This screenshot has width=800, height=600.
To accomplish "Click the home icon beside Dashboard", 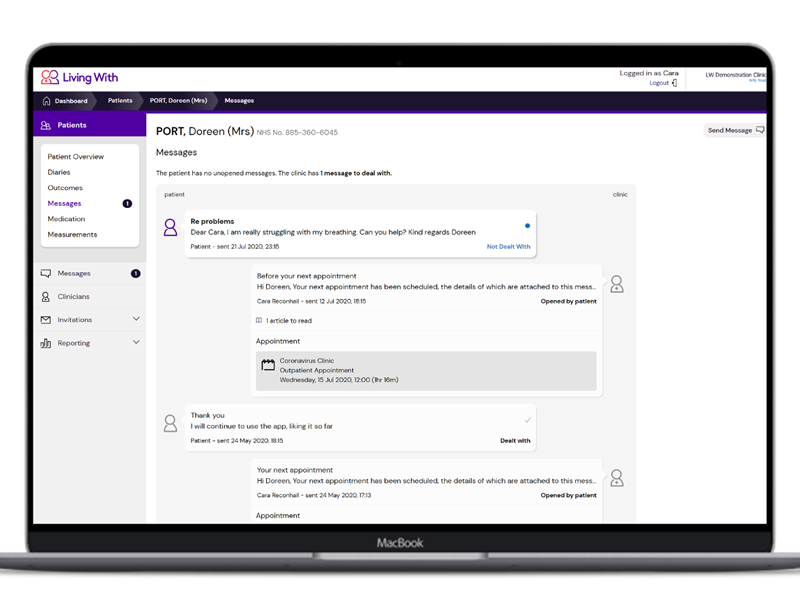I will pyautogui.click(x=47, y=101).
